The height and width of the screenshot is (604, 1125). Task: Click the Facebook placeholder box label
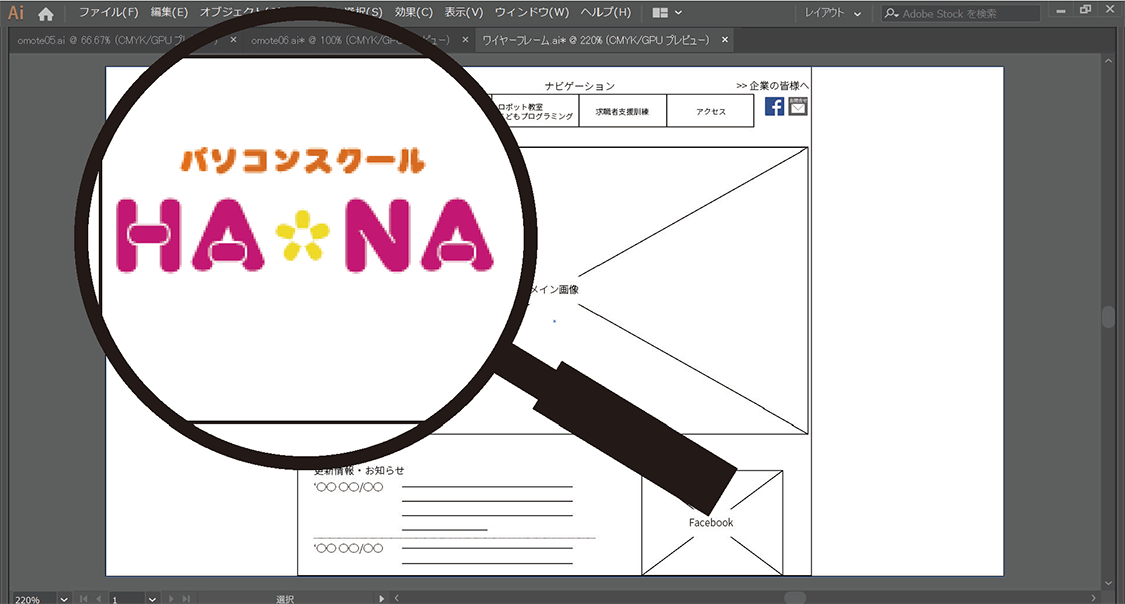click(711, 522)
